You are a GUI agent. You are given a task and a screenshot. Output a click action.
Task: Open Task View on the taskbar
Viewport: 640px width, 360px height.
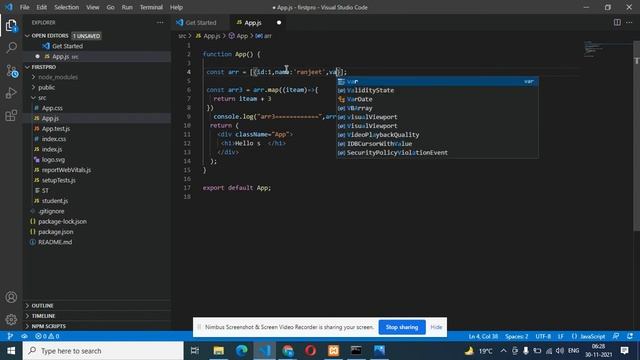click(195, 351)
